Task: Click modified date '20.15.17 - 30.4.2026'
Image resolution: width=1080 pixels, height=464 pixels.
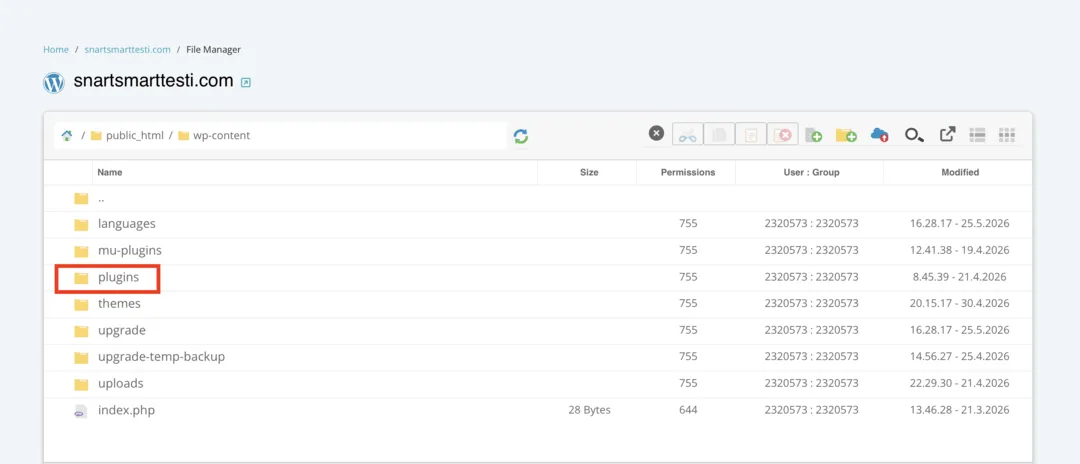Action: [960, 304]
